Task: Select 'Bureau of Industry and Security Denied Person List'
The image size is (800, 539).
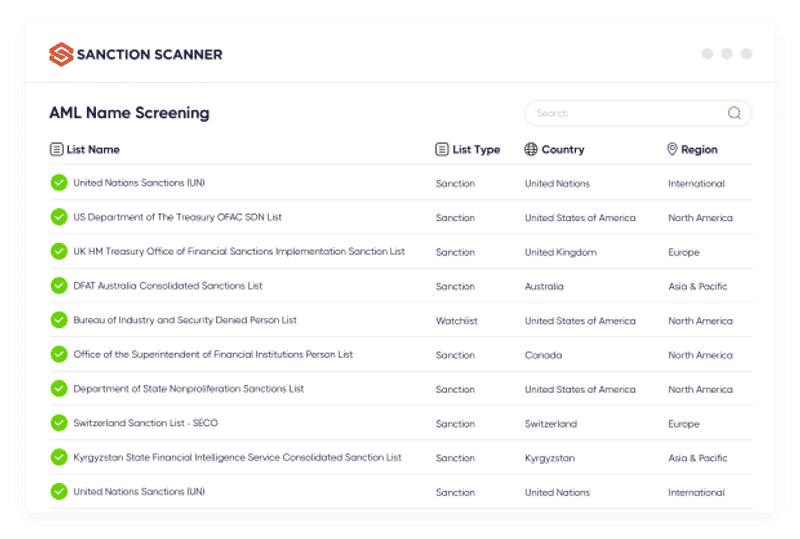Action: point(185,320)
